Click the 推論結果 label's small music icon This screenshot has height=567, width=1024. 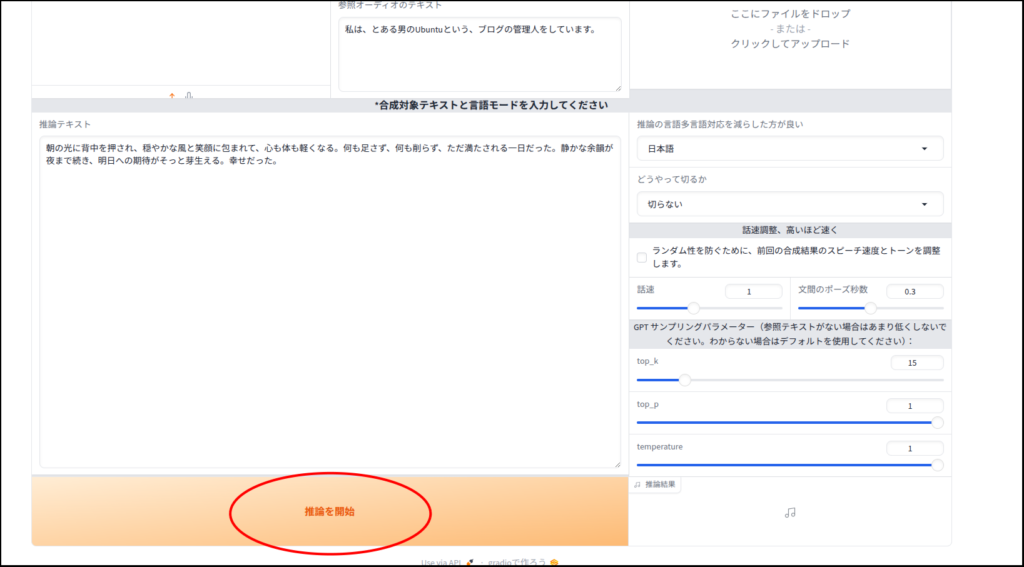pos(638,485)
